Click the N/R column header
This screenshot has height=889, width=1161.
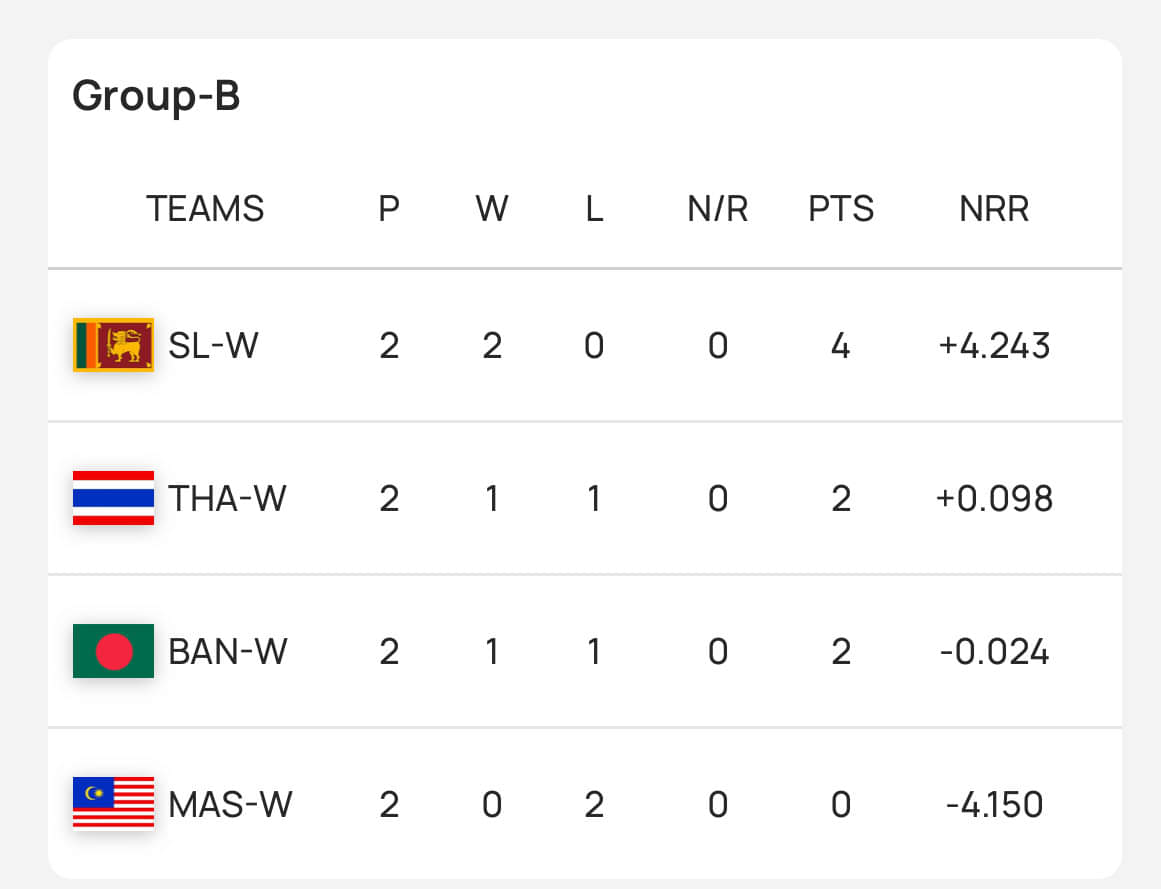pyautogui.click(x=717, y=209)
